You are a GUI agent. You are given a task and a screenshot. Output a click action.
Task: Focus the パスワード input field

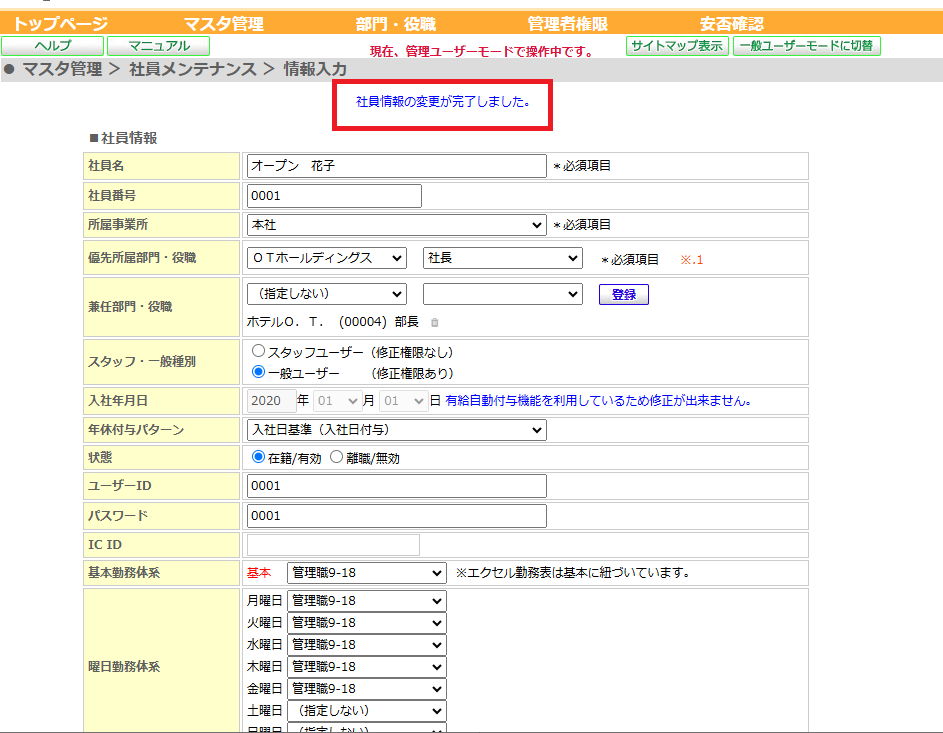click(x=396, y=516)
